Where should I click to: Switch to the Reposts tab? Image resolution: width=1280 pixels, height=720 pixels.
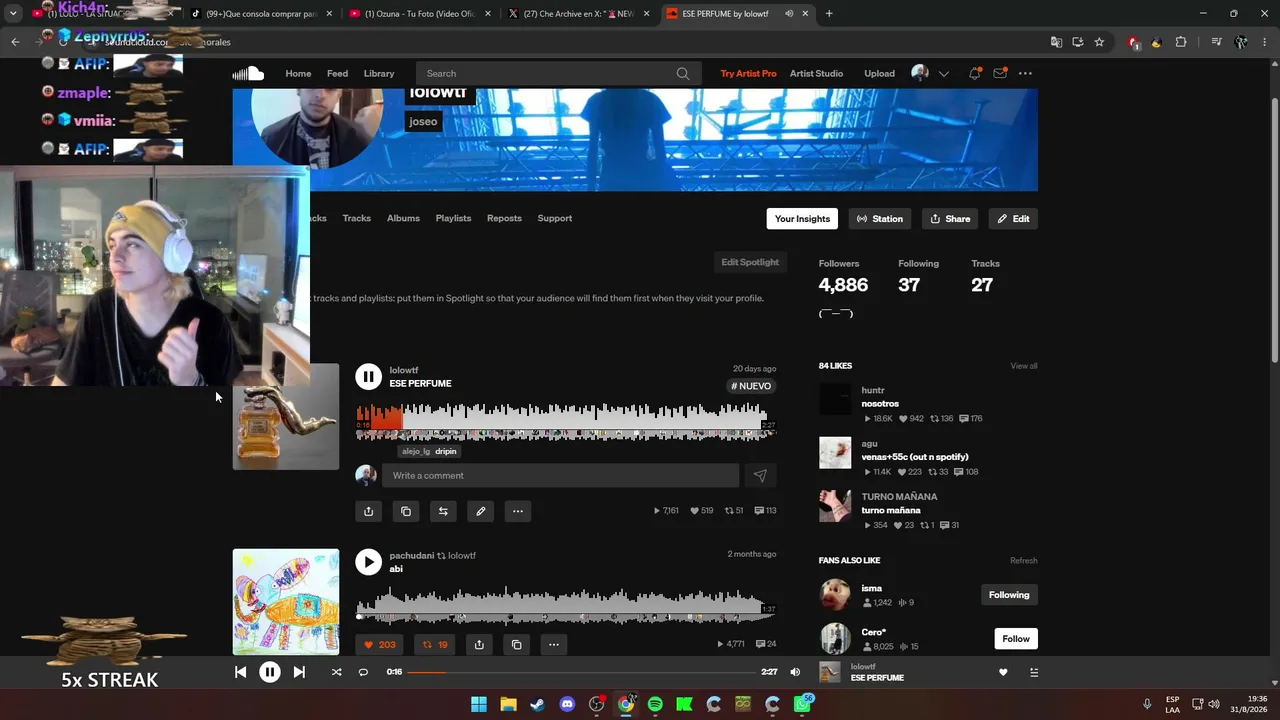[504, 218]
